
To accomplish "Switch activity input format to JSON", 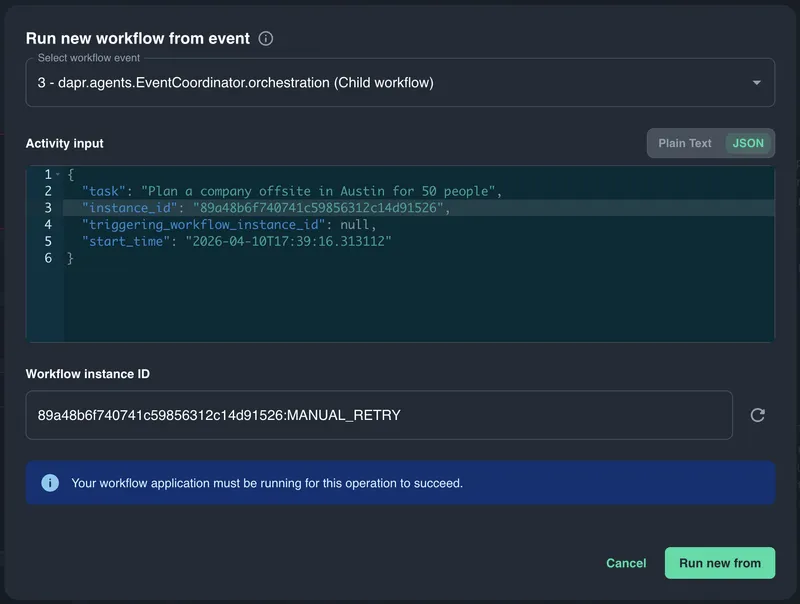I will tap(748, 143).
